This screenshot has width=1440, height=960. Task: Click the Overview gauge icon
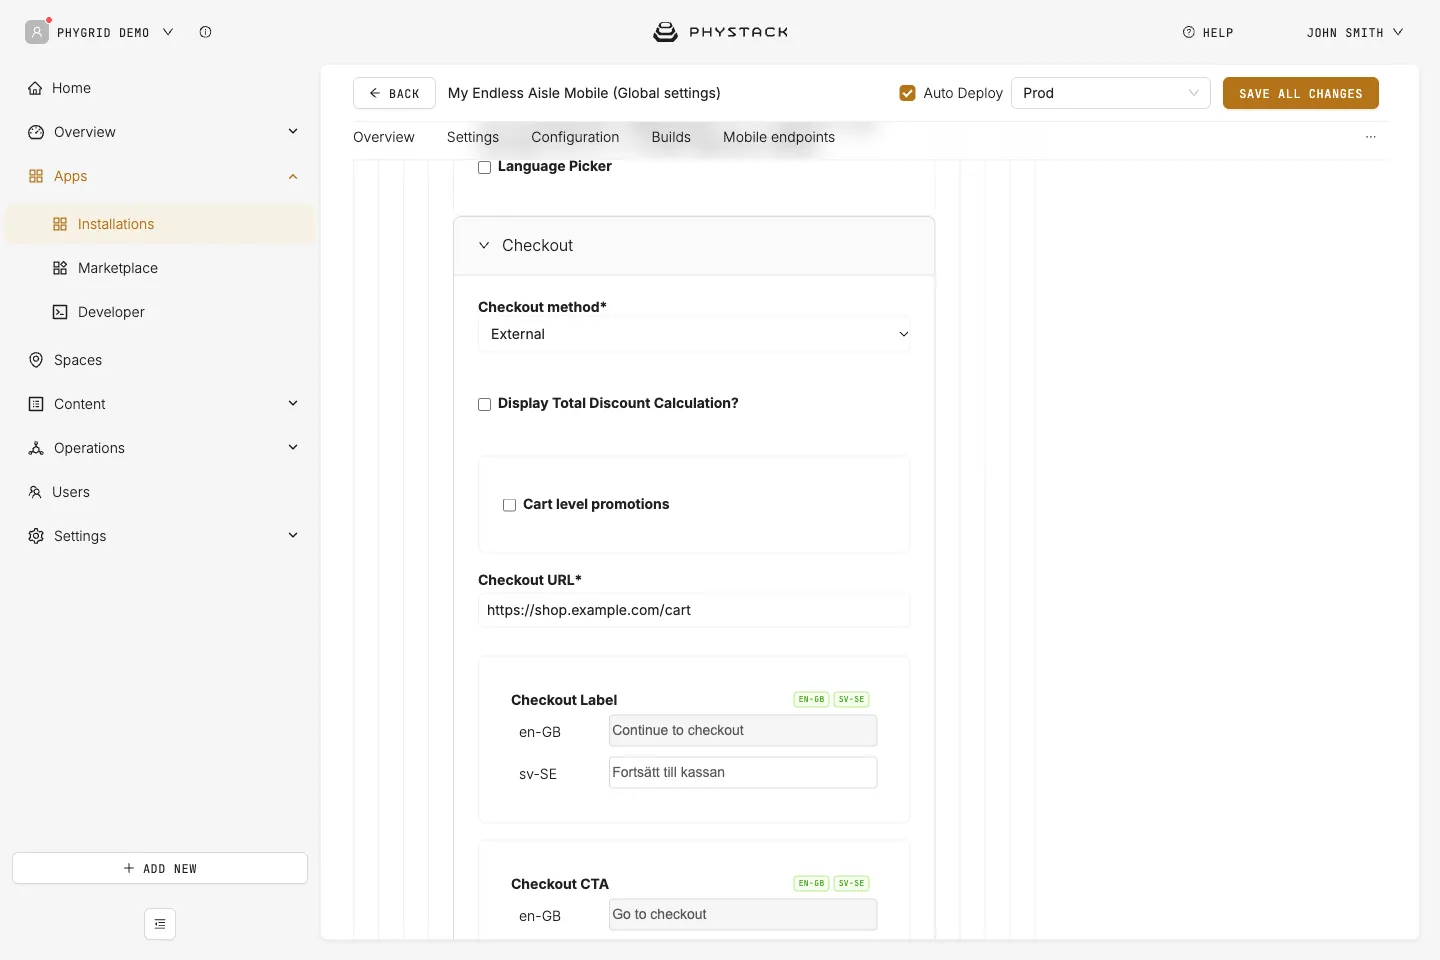pos(36,132)
